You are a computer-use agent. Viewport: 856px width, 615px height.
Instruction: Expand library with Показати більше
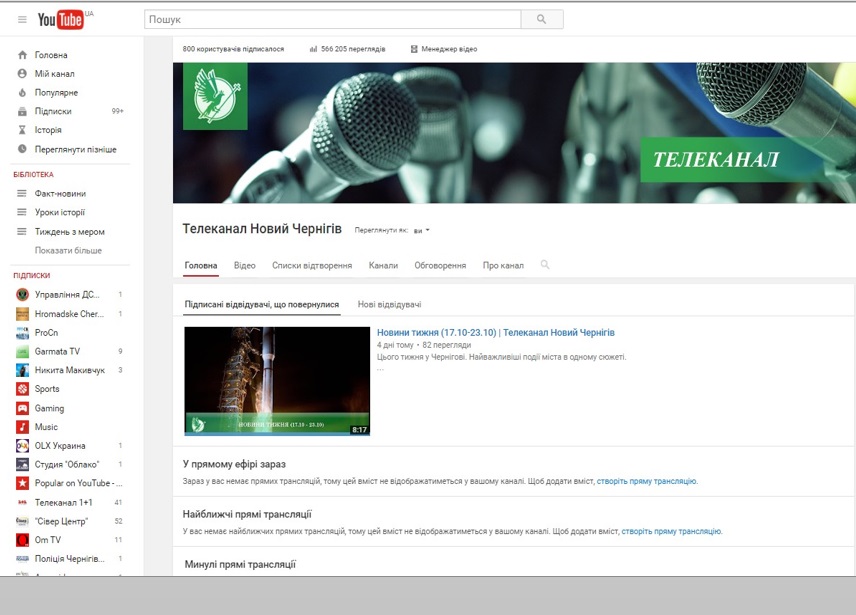pos(68,250)
